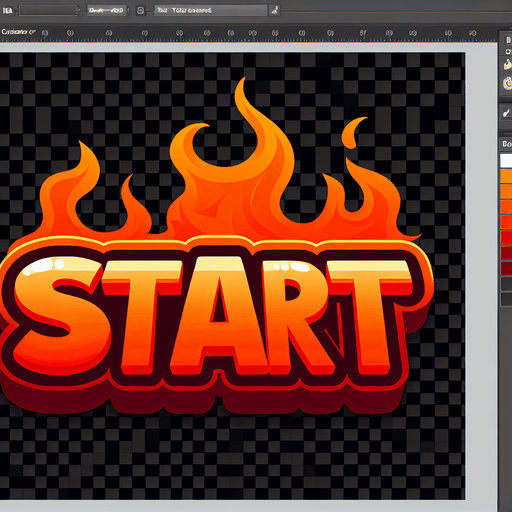Open the swatches panel header tab
512x512 pixels.
click(x=506, y=144)
